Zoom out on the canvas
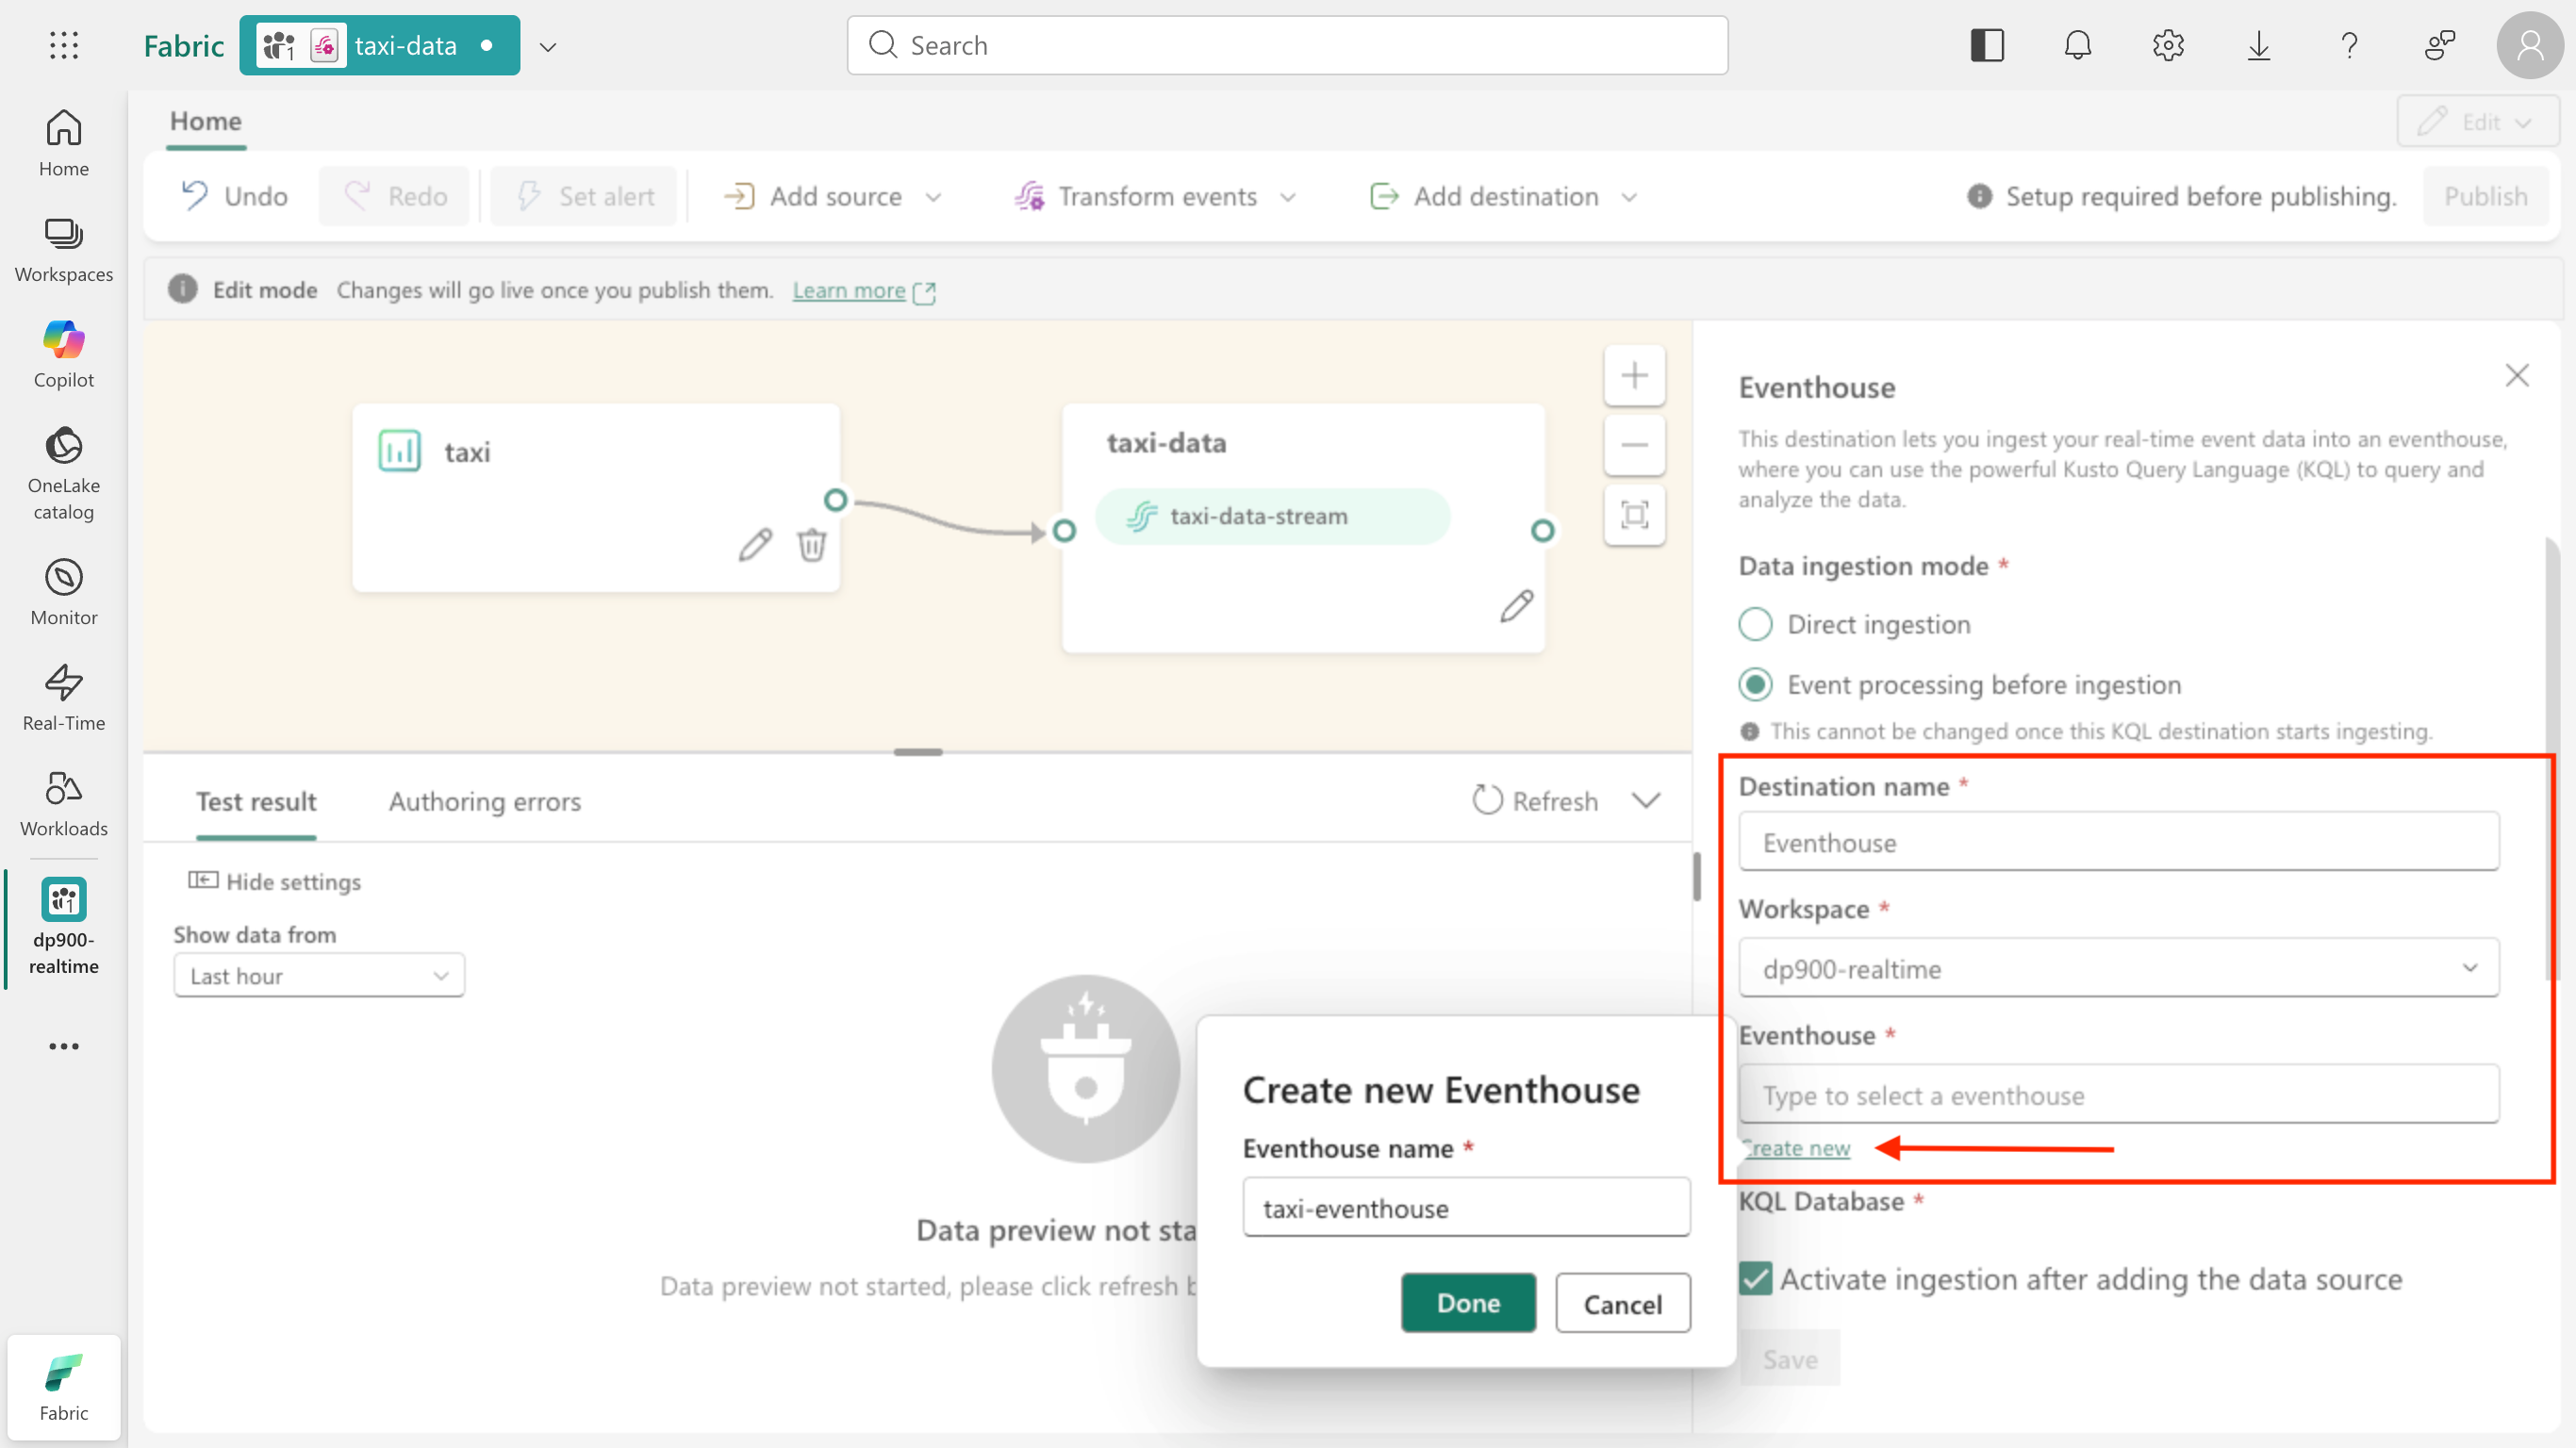Viewport: 2576px width, 1448px height. tap(1634, 445)
